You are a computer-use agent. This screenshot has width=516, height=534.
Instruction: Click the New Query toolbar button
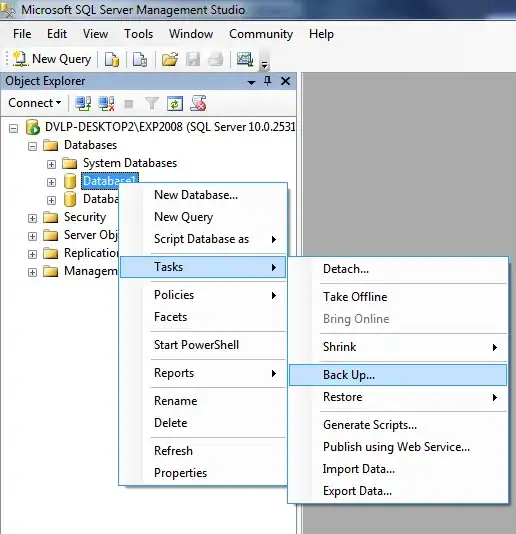click(x=52, y=59)
